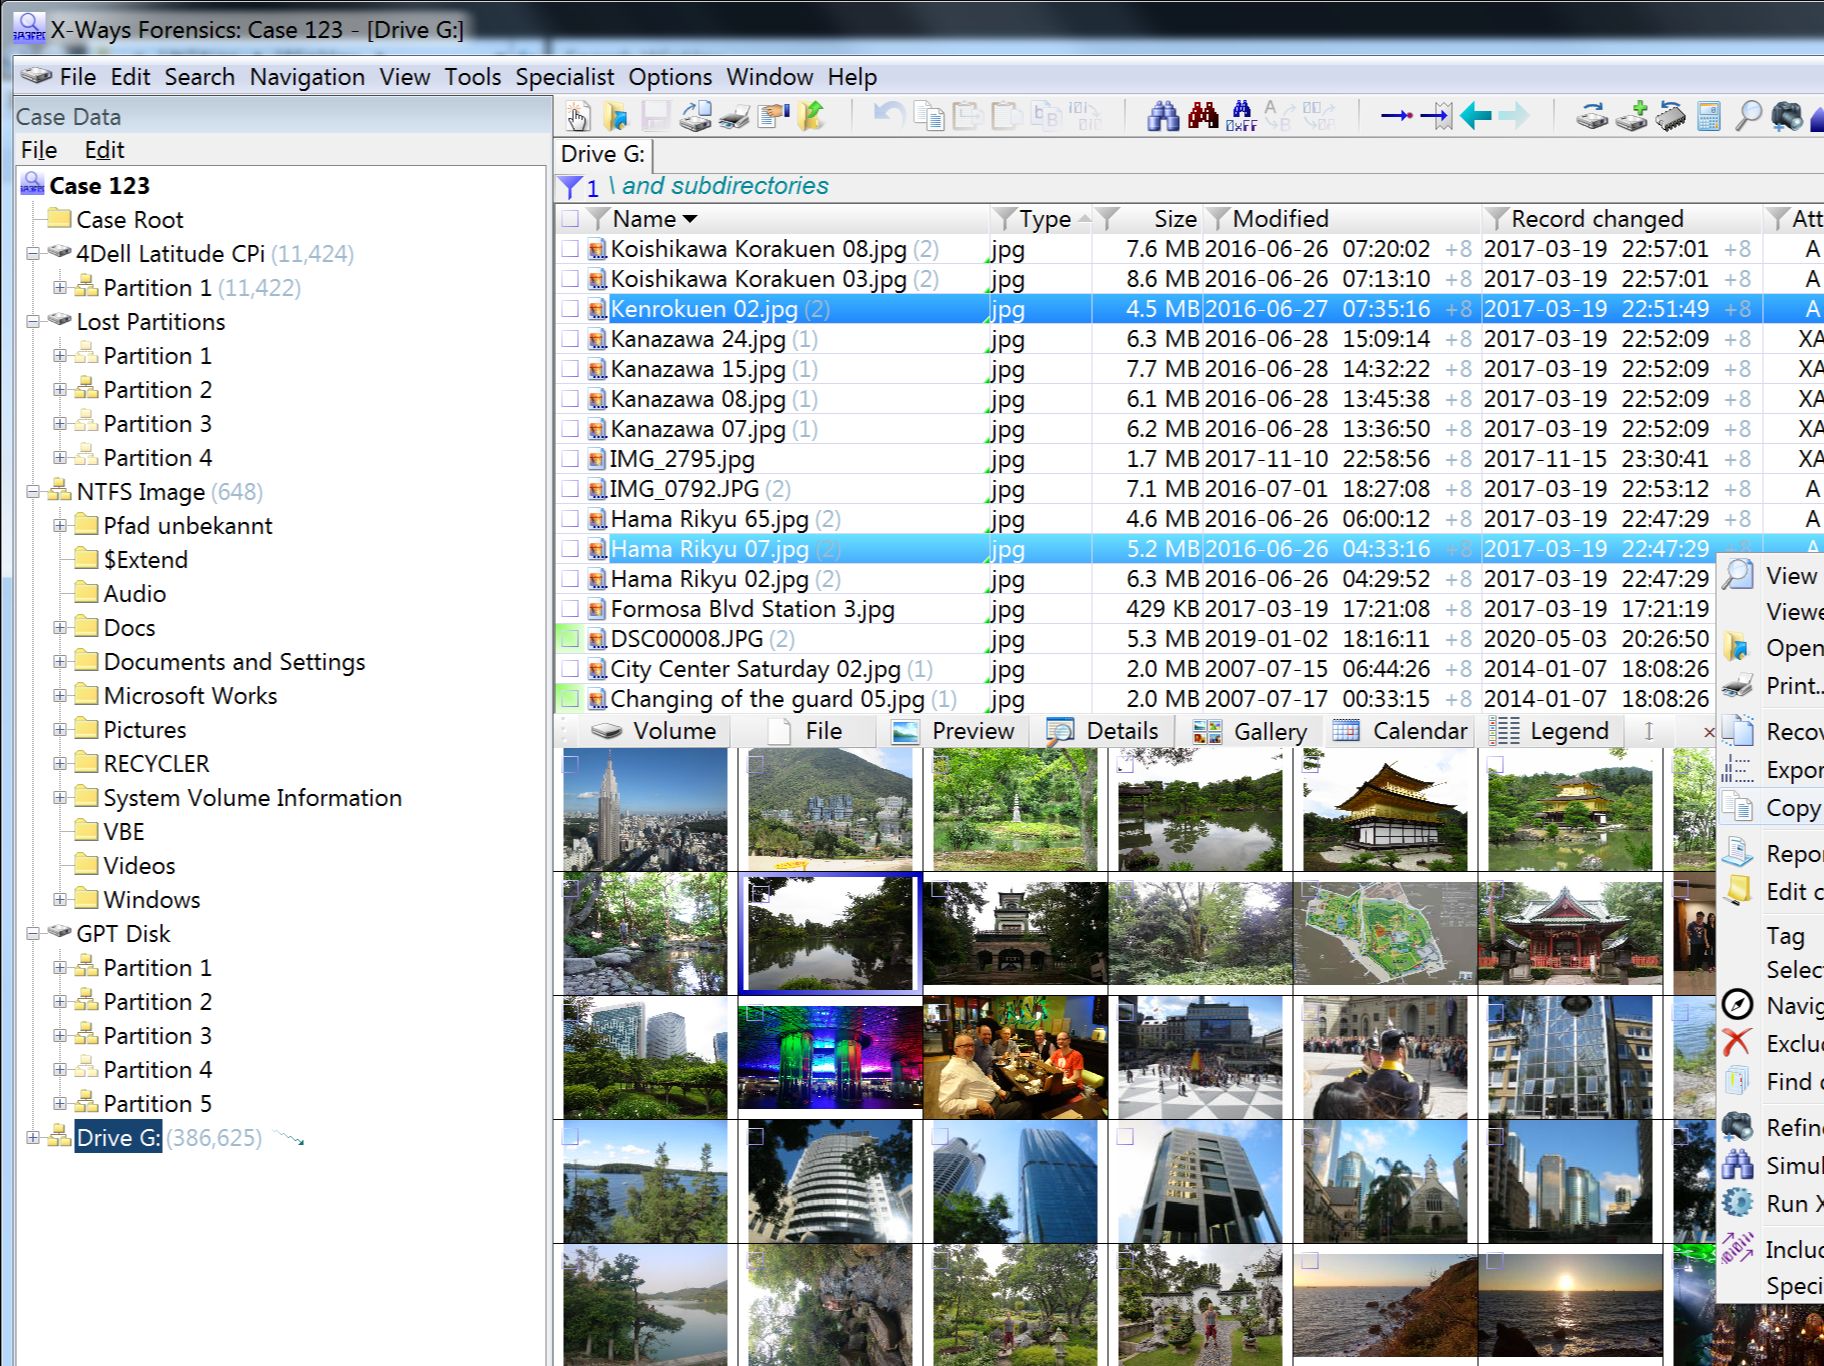Click the New File icon in toolbar
This screenshot has height=1366, width=1824.
coord(577,116)
